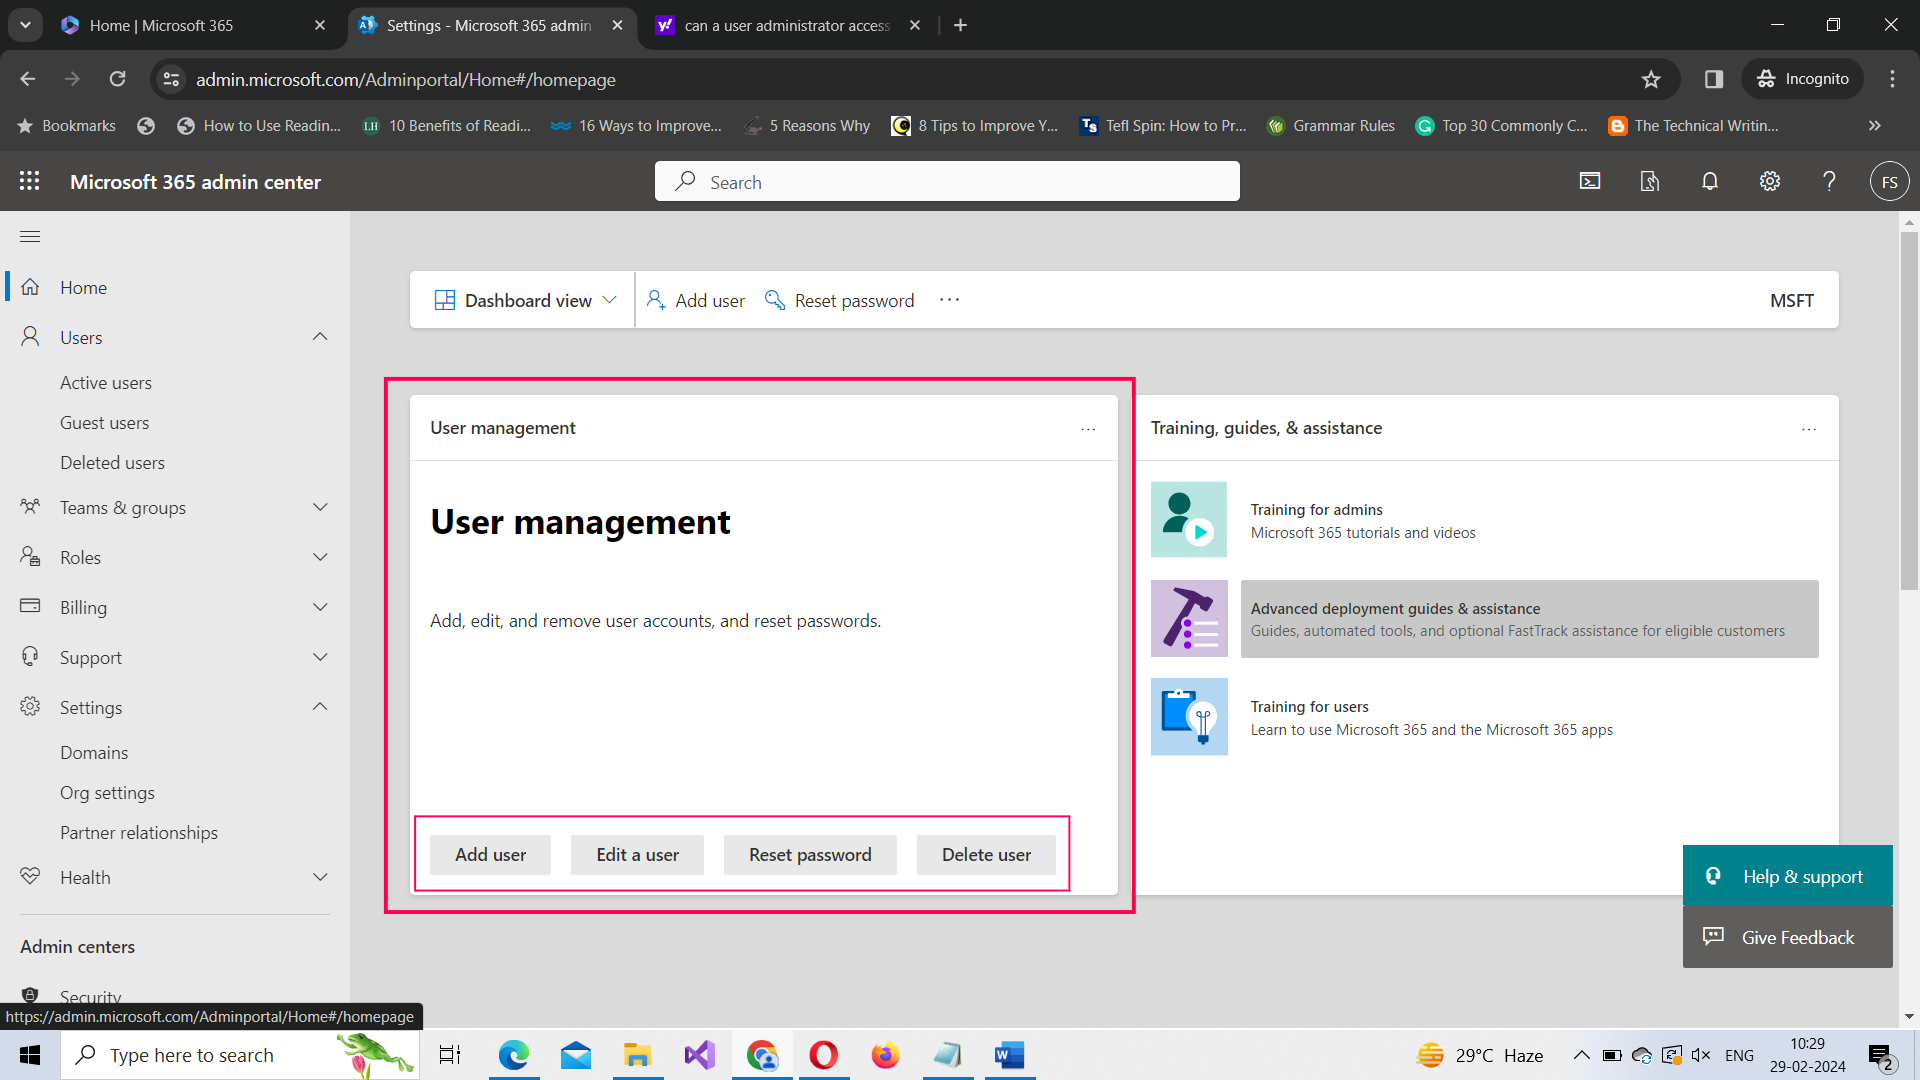This screenshot has width=1920, height=1080.
Task: Open the Settings gear in the admin top bar
Action: [x=1769, y=181]
